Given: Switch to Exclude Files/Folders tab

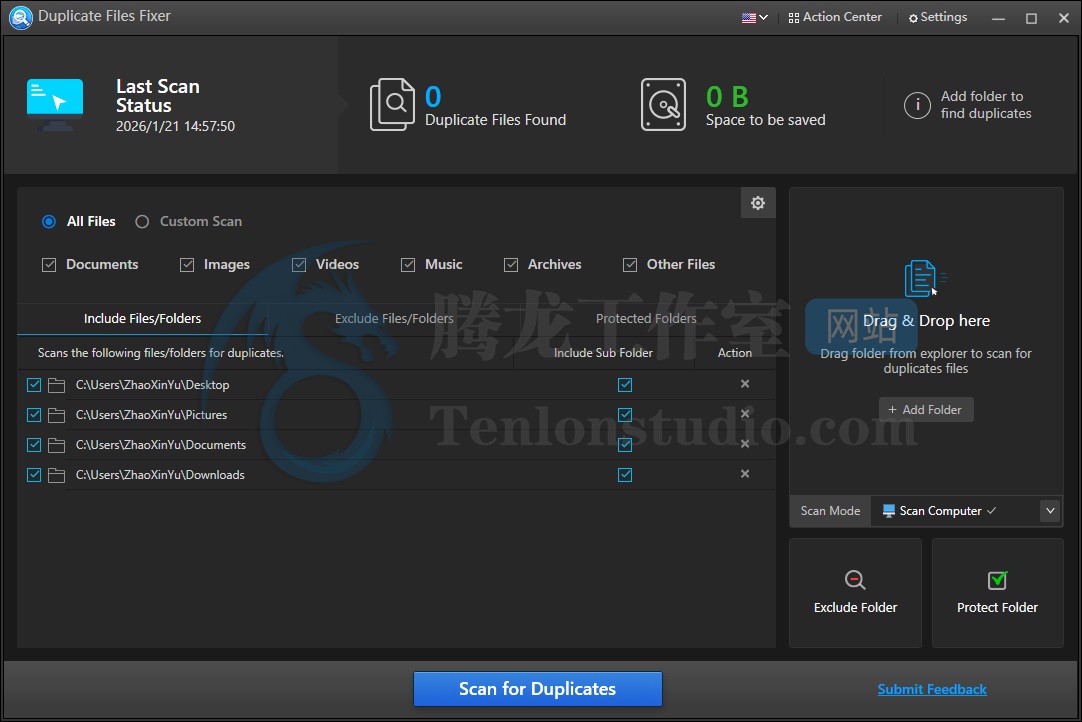Looking at the screenshot, I should tap(394, 319).
